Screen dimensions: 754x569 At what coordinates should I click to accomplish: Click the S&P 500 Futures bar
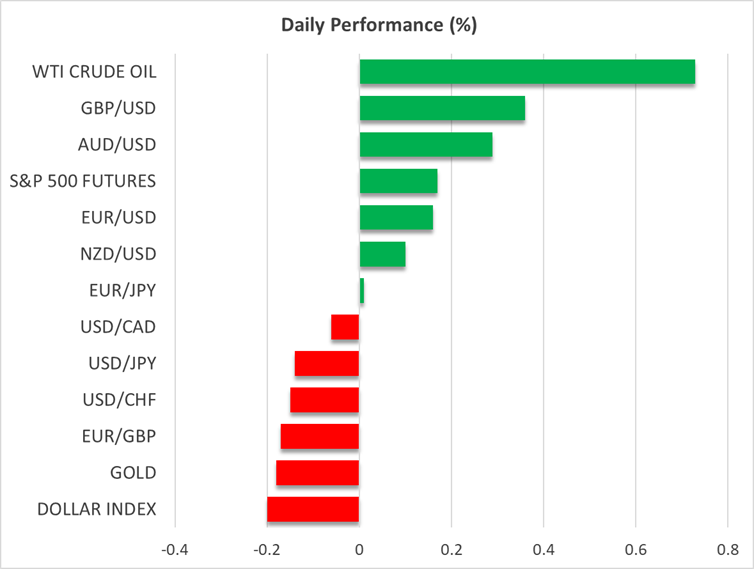click(398, 181)
